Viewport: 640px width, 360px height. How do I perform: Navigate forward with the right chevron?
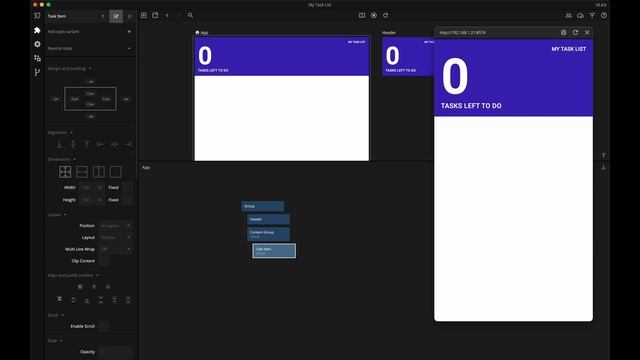coord(178,15)
